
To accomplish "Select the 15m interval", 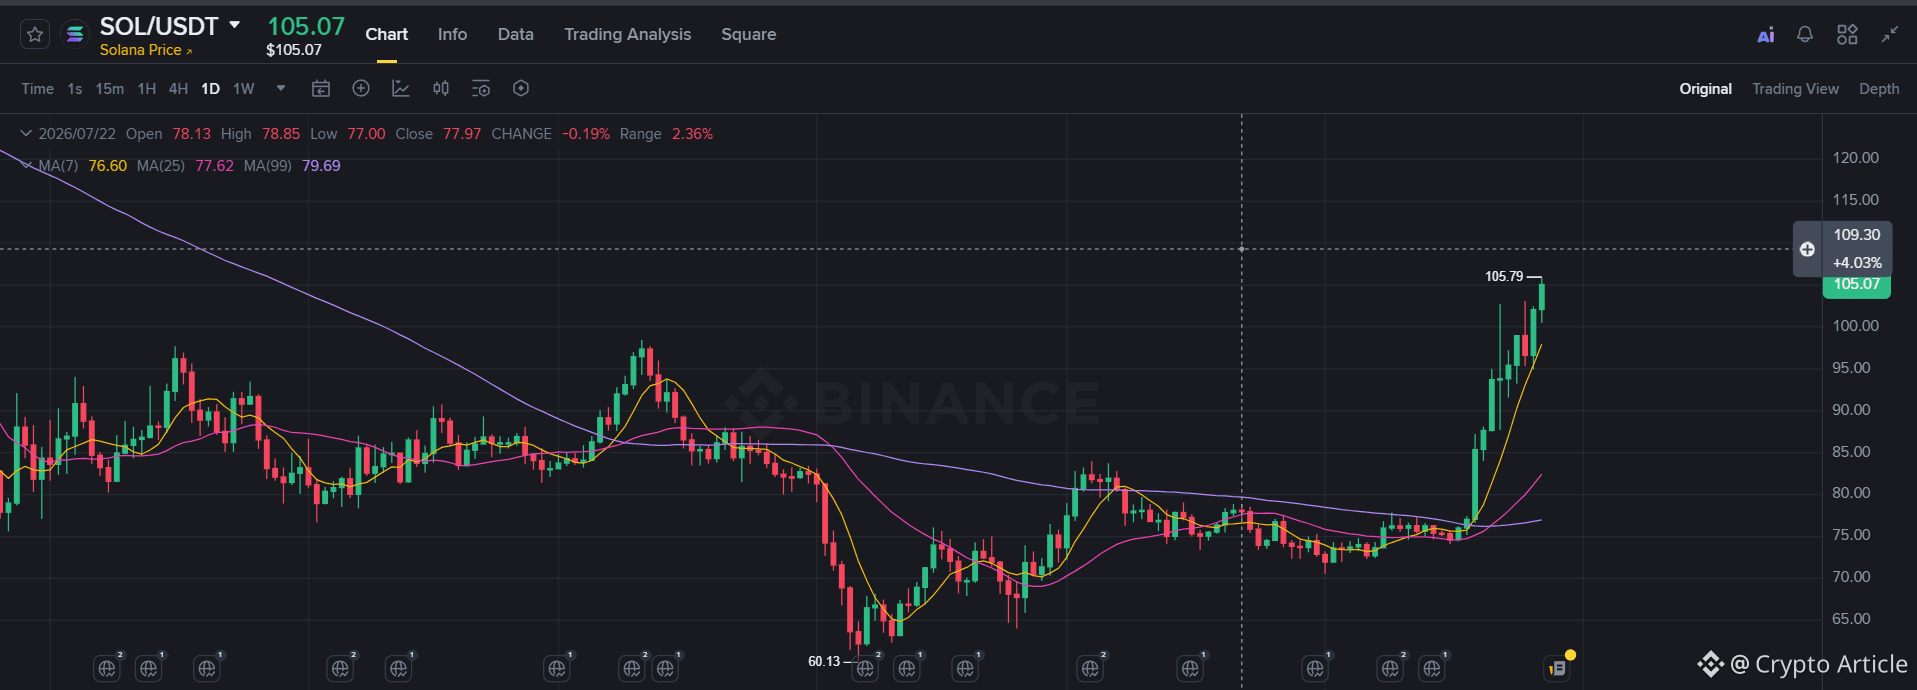I will coord(110,89).
